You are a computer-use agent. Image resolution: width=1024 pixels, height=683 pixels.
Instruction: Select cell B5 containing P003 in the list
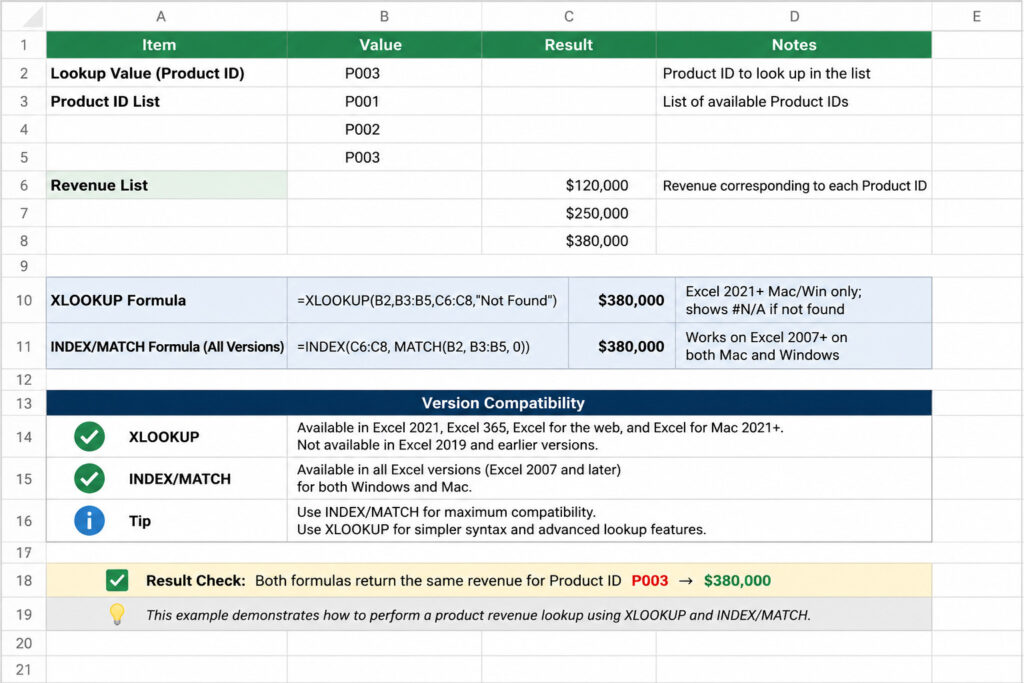tap(384, 157)
